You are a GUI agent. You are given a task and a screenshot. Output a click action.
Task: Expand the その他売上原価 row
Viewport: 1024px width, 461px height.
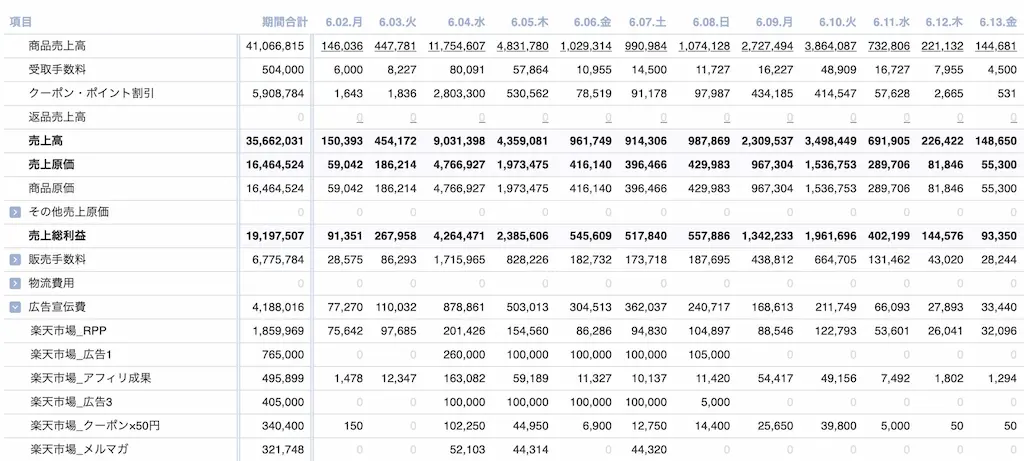15,212
